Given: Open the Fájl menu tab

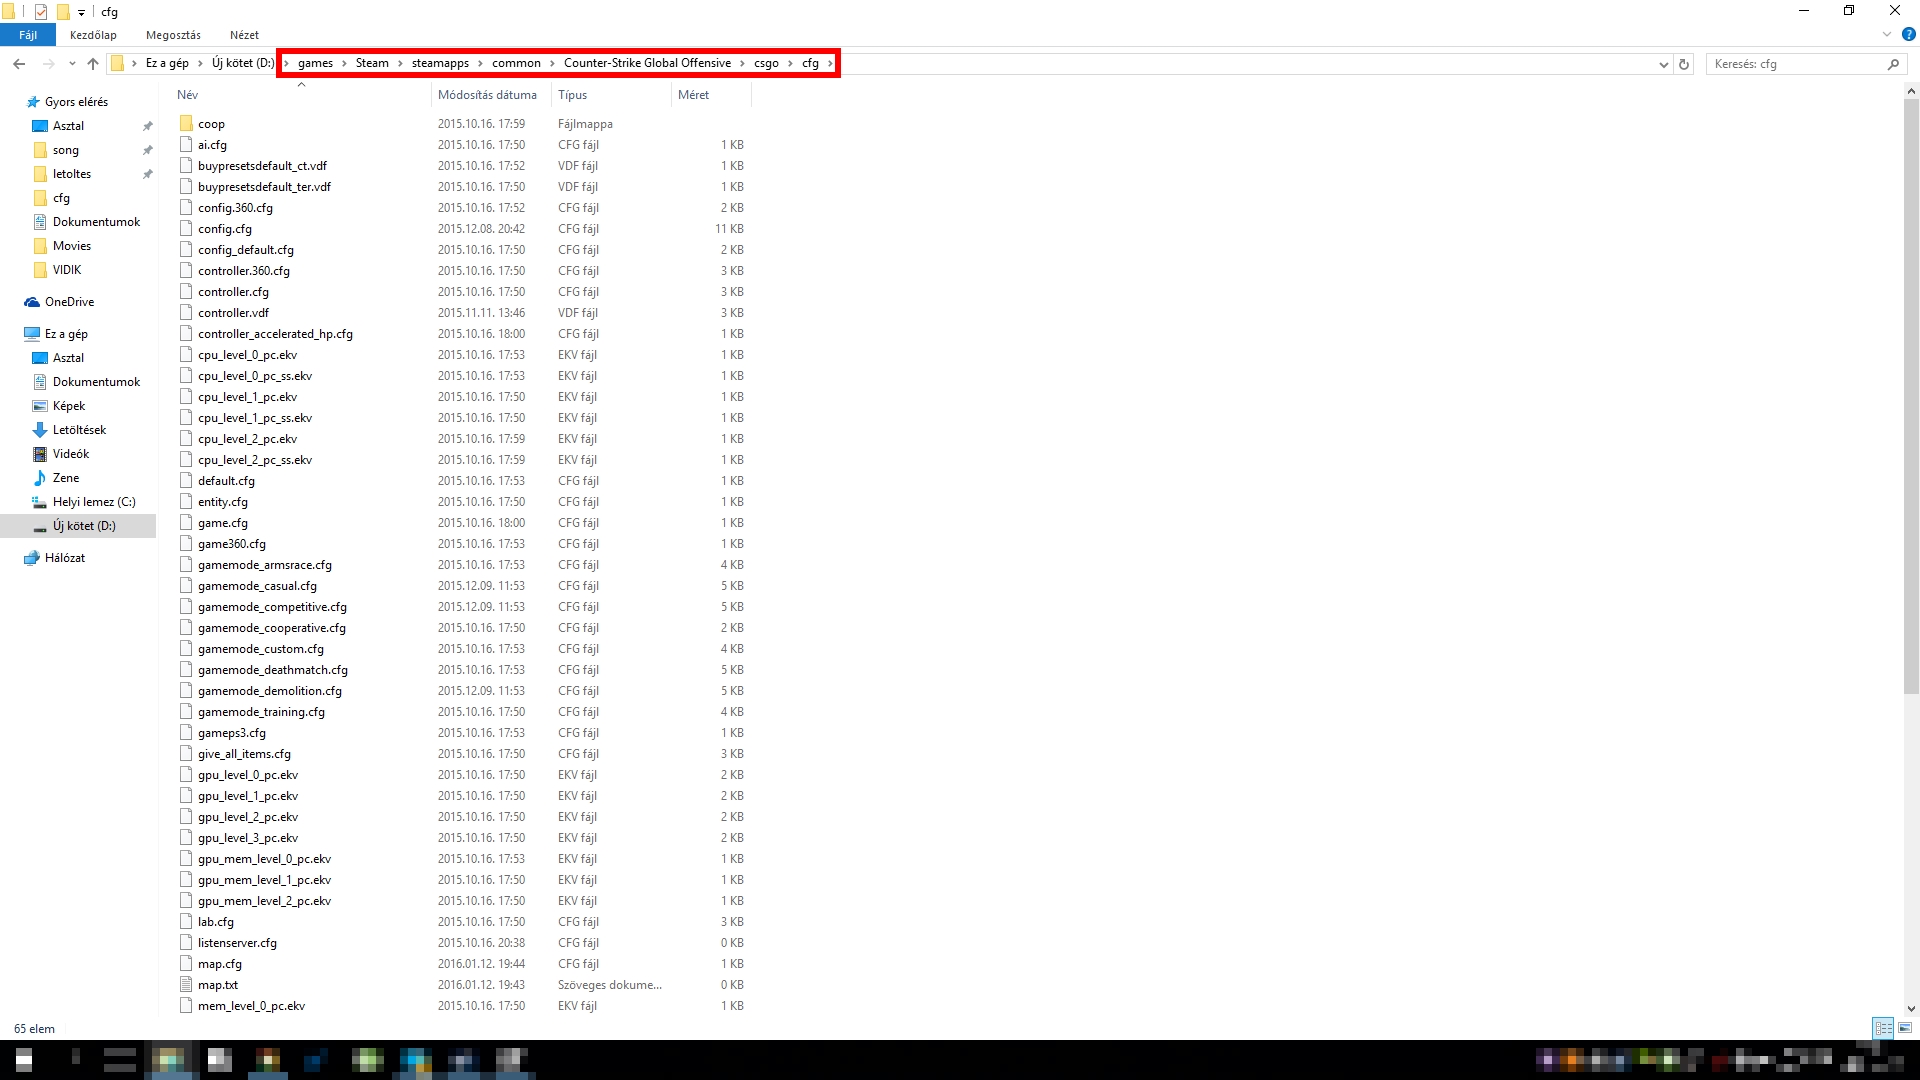Looking at the screenshot, I should (x=28, y=35).
